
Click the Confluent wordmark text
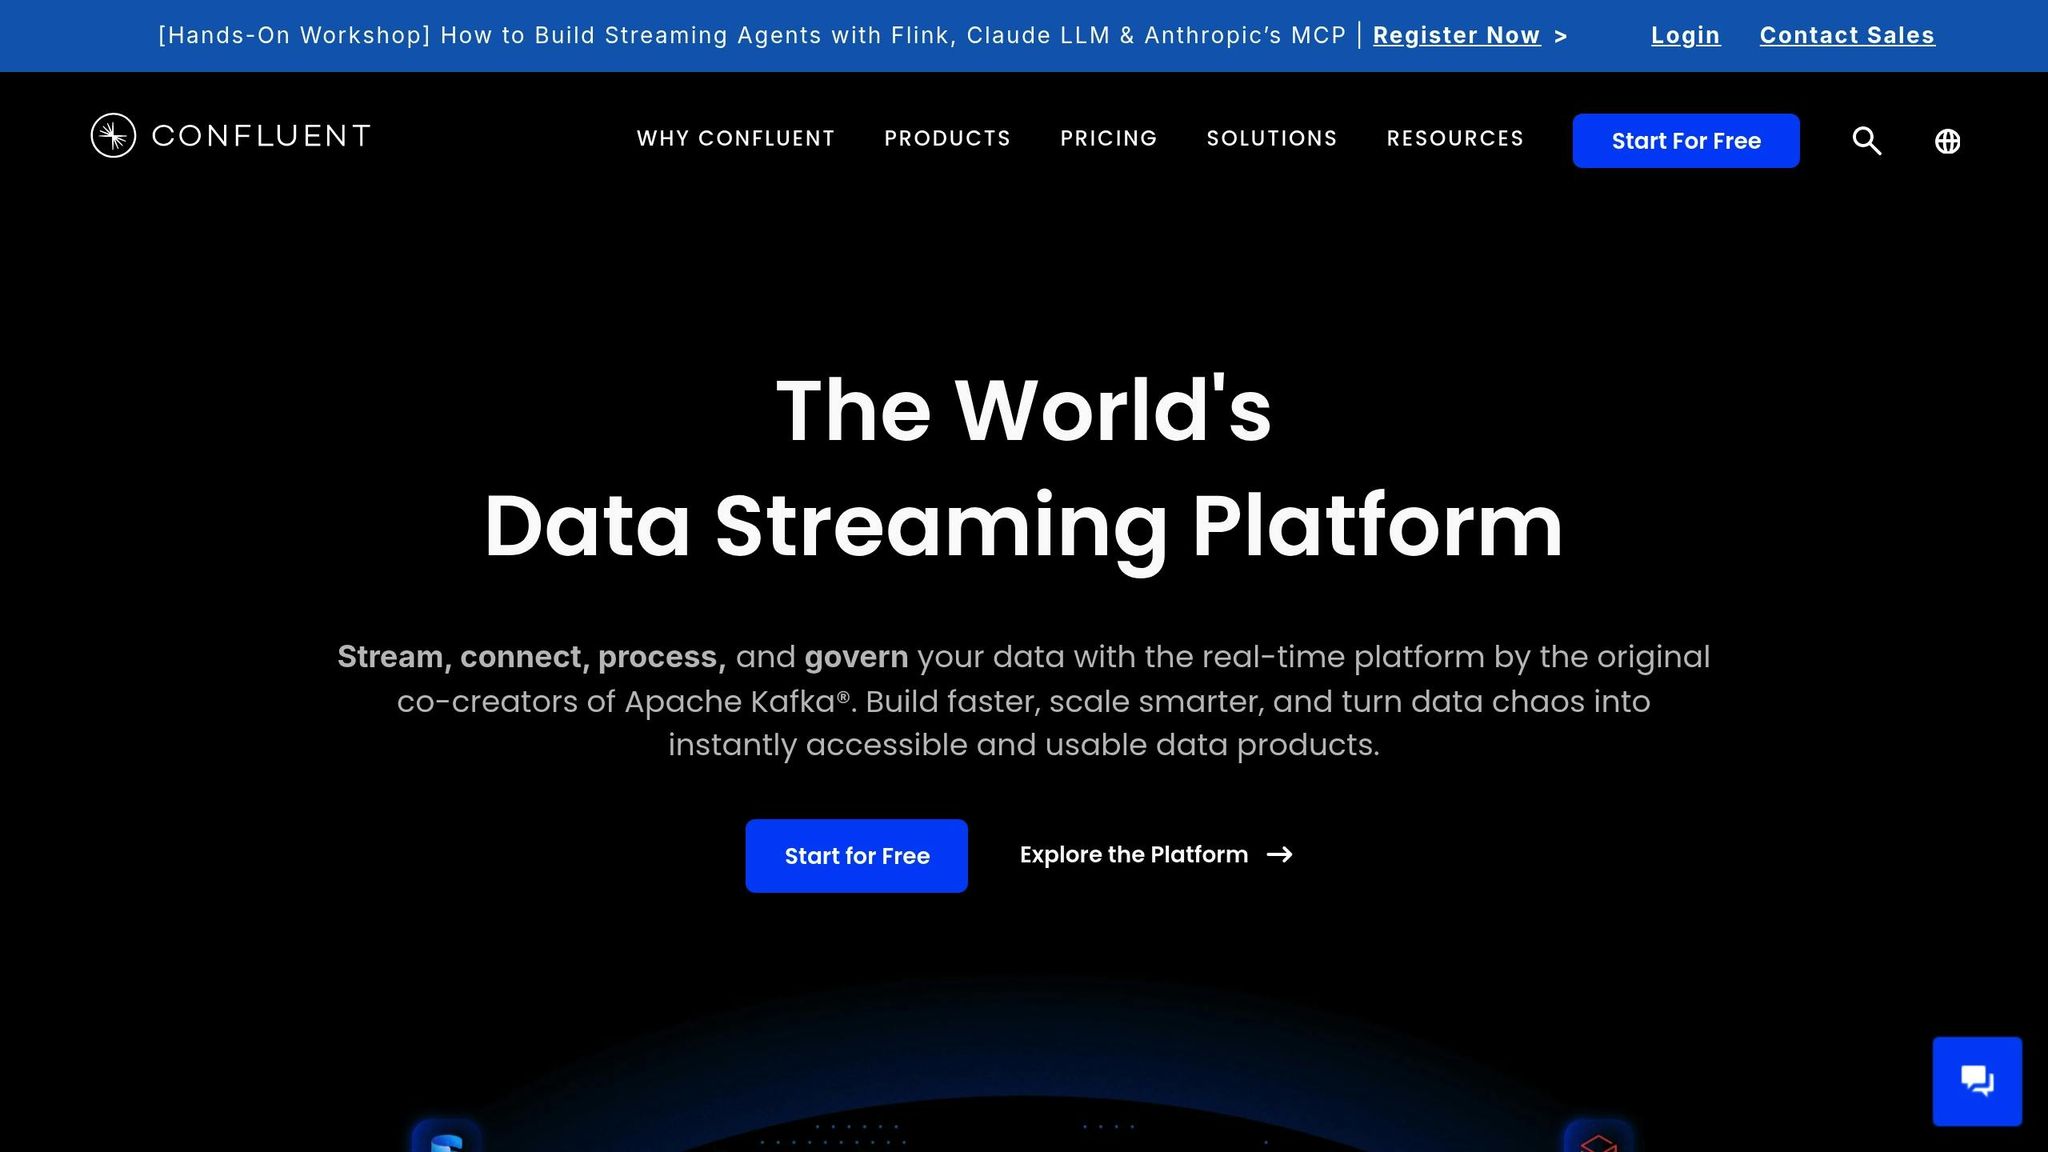(261, 136)
